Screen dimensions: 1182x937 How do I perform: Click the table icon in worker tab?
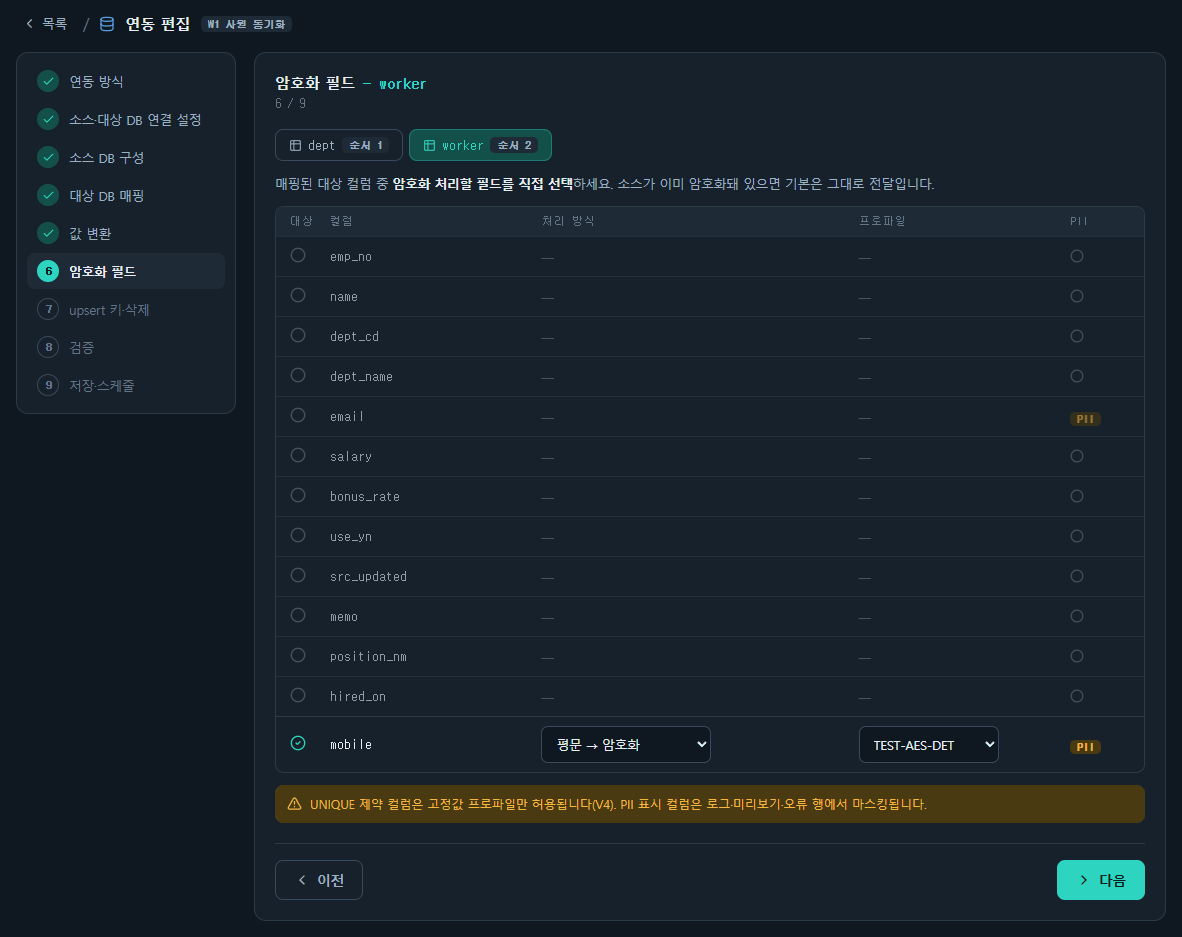(x=429, y=145)
